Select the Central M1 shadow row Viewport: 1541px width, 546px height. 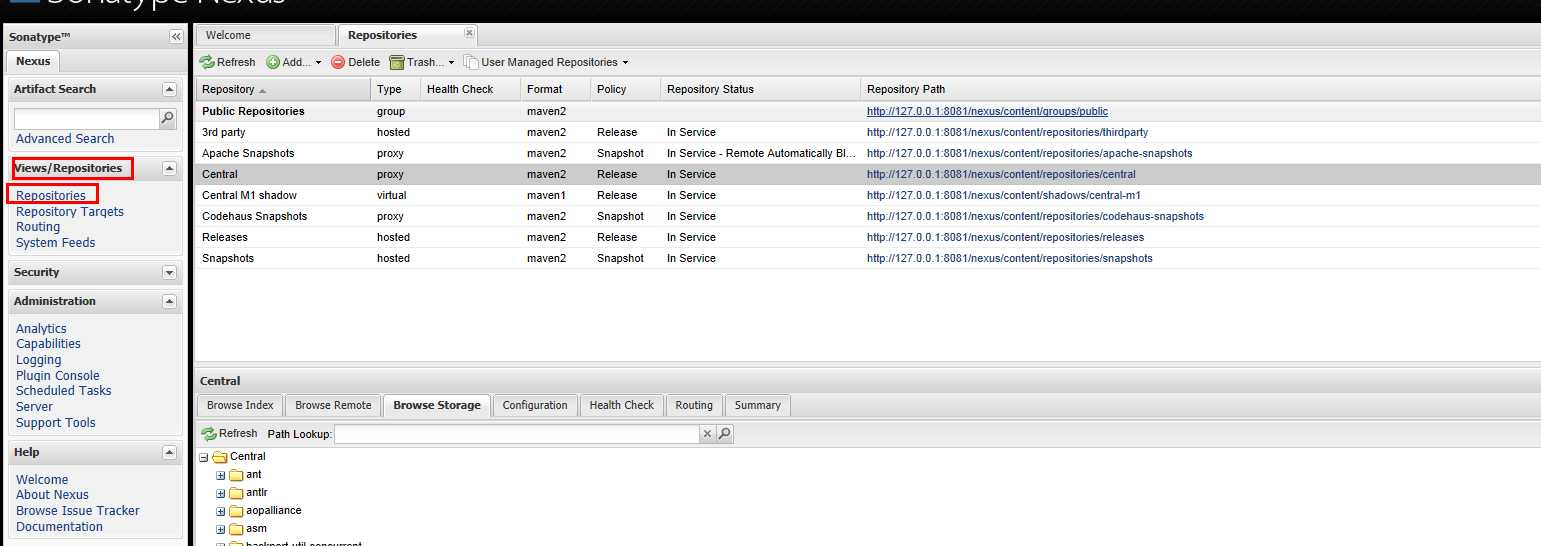tap(867, 195)
